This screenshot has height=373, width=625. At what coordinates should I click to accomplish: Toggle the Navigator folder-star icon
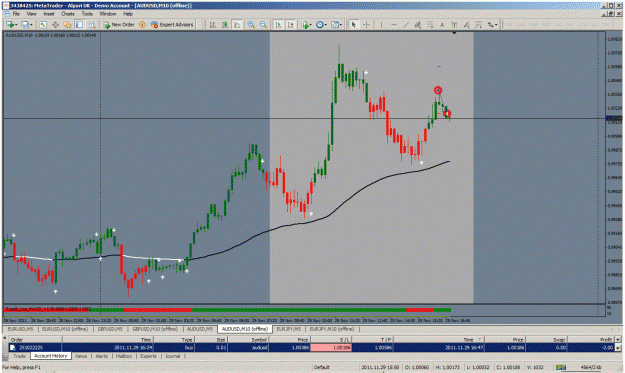[67, 25]
